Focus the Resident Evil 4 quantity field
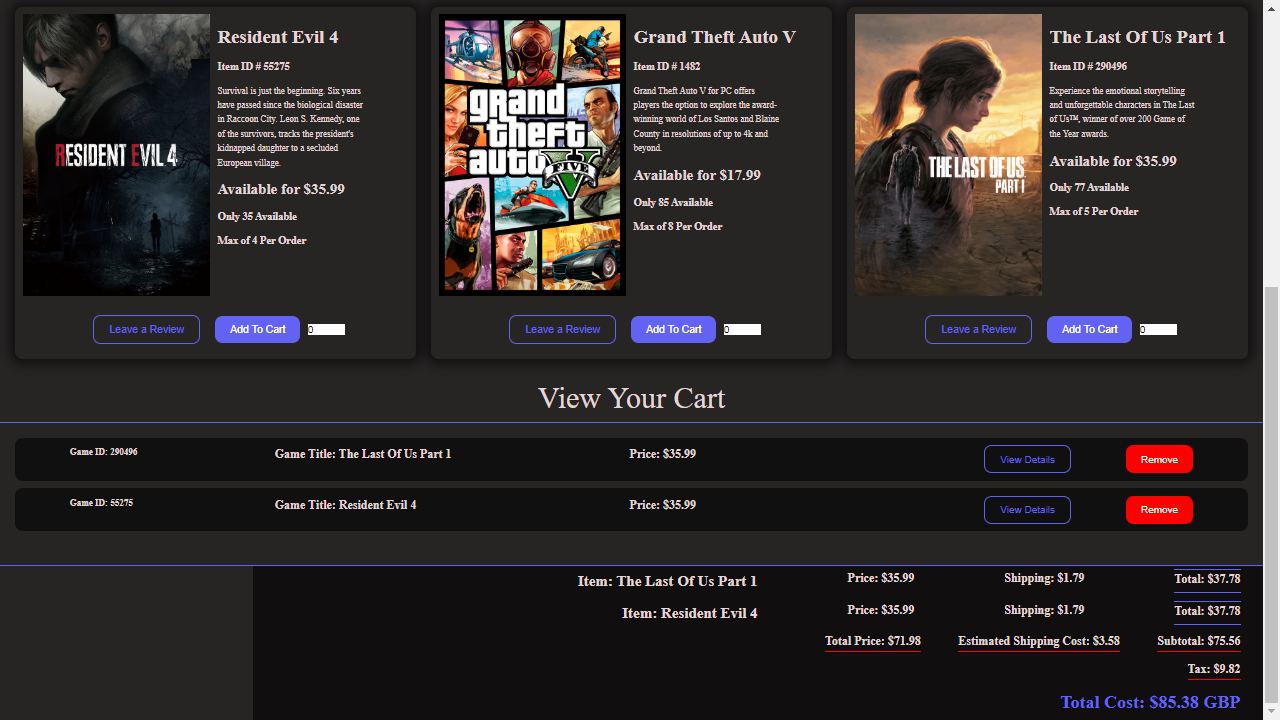The height and width of the screenshot is (720, 1280). pyautogui.click(x=326, y=329)
